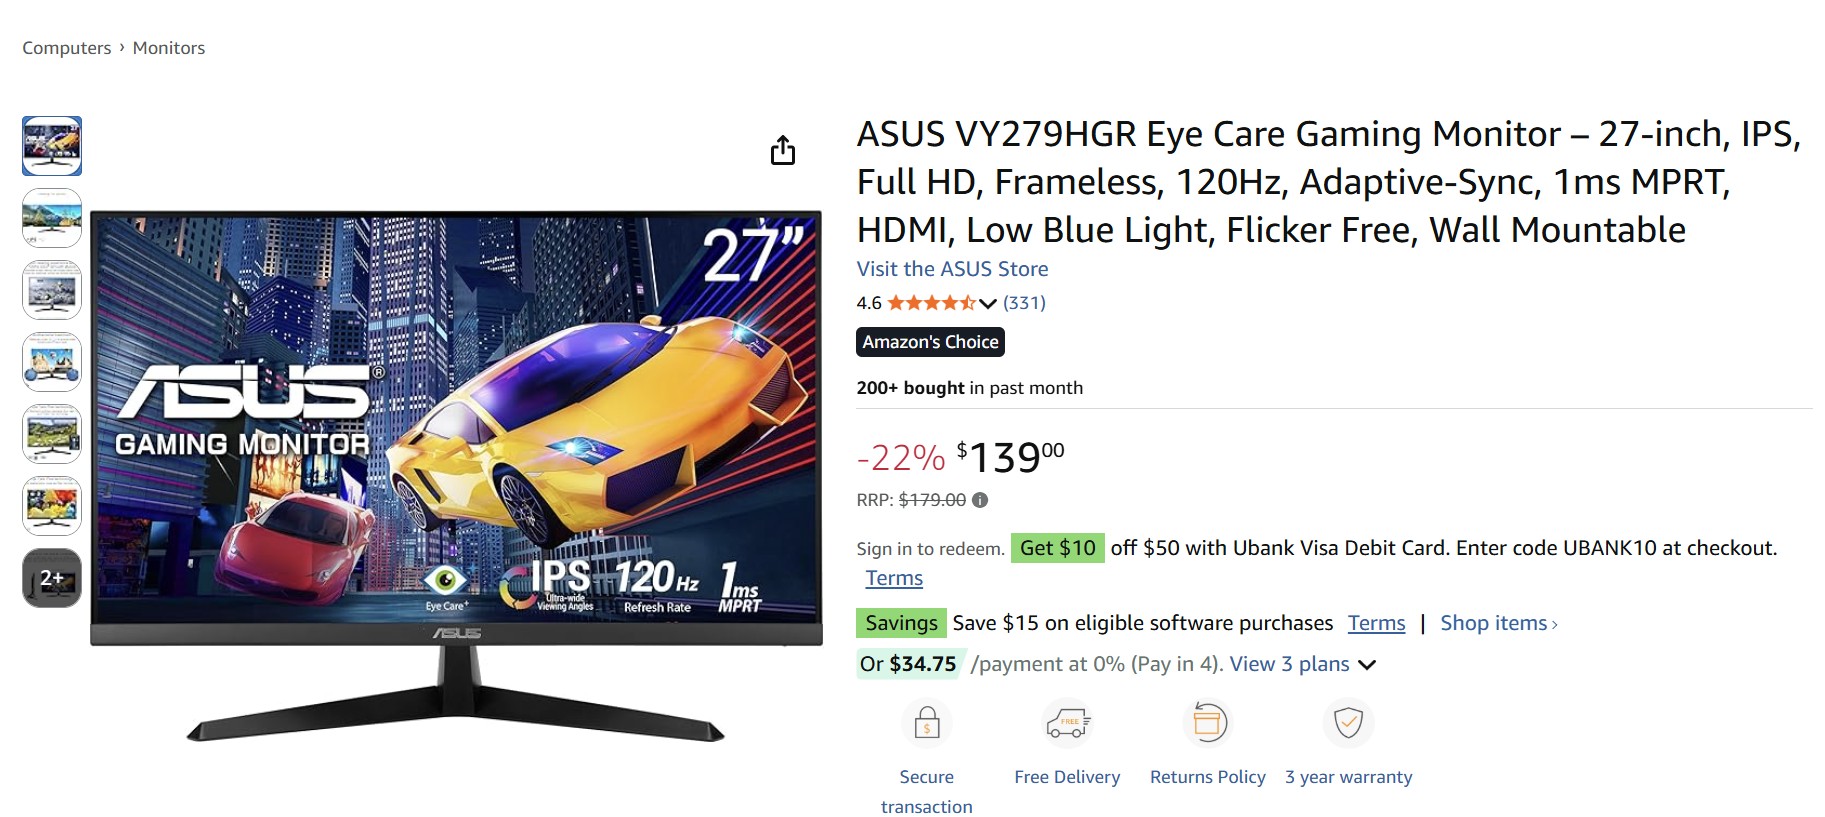The image size is (1825, 817).
Task: Open the 2+ more images thumbnail
Action: click(x=52, y=578)
